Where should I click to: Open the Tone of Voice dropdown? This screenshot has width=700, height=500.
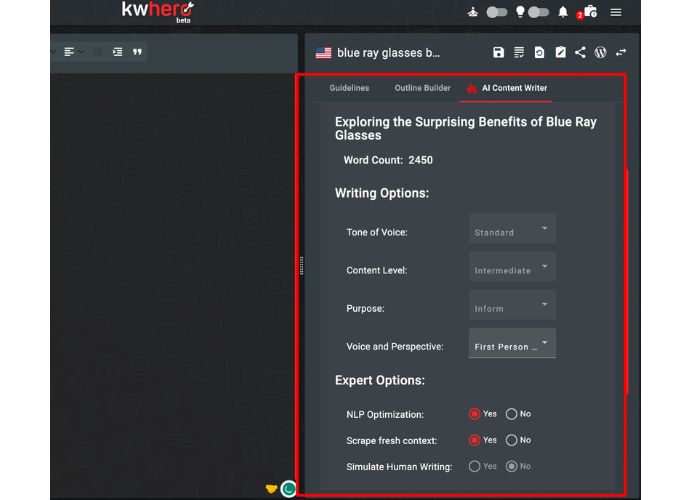[512, 229]
